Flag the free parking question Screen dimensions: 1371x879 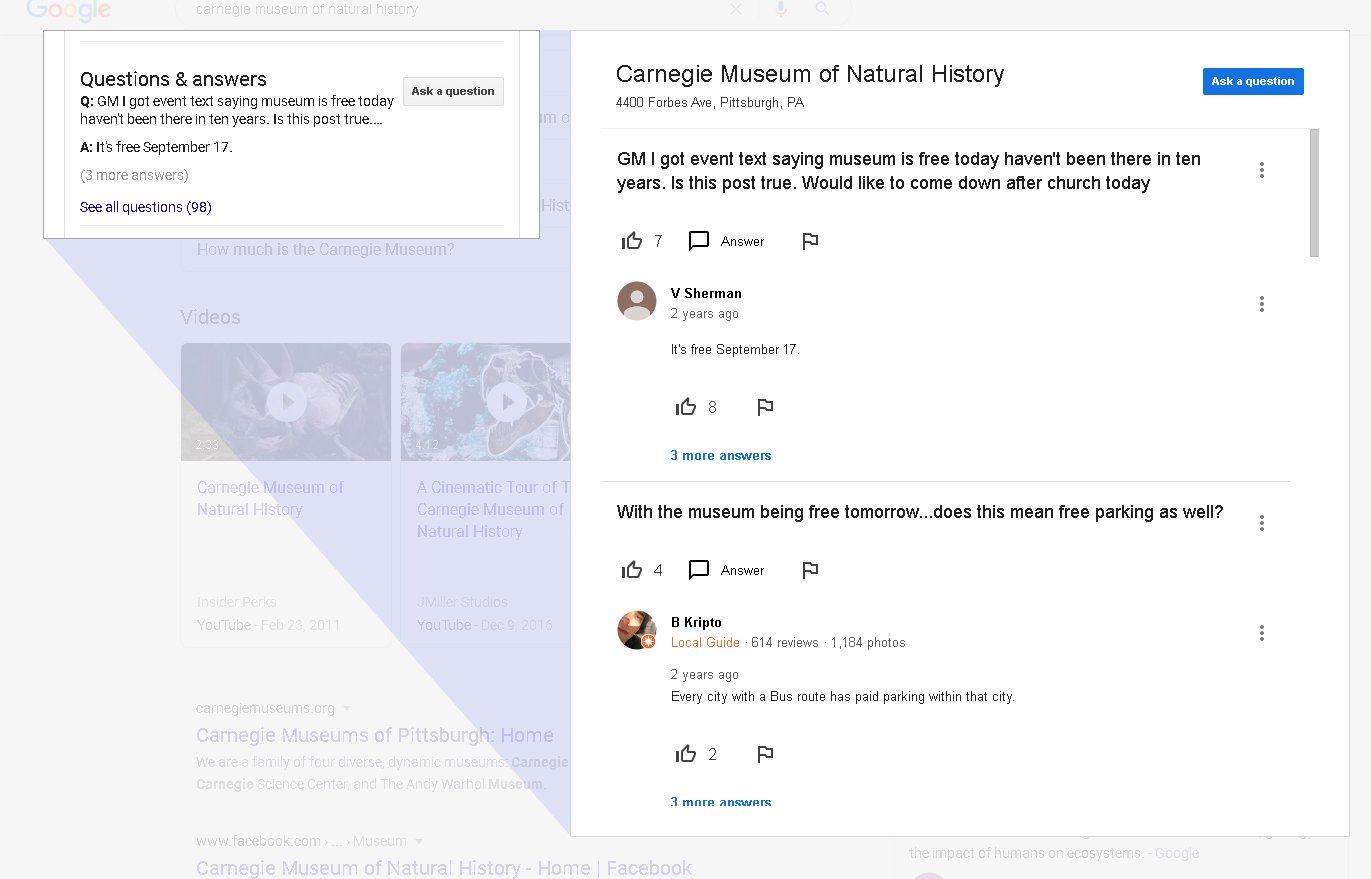click(810, 570)
